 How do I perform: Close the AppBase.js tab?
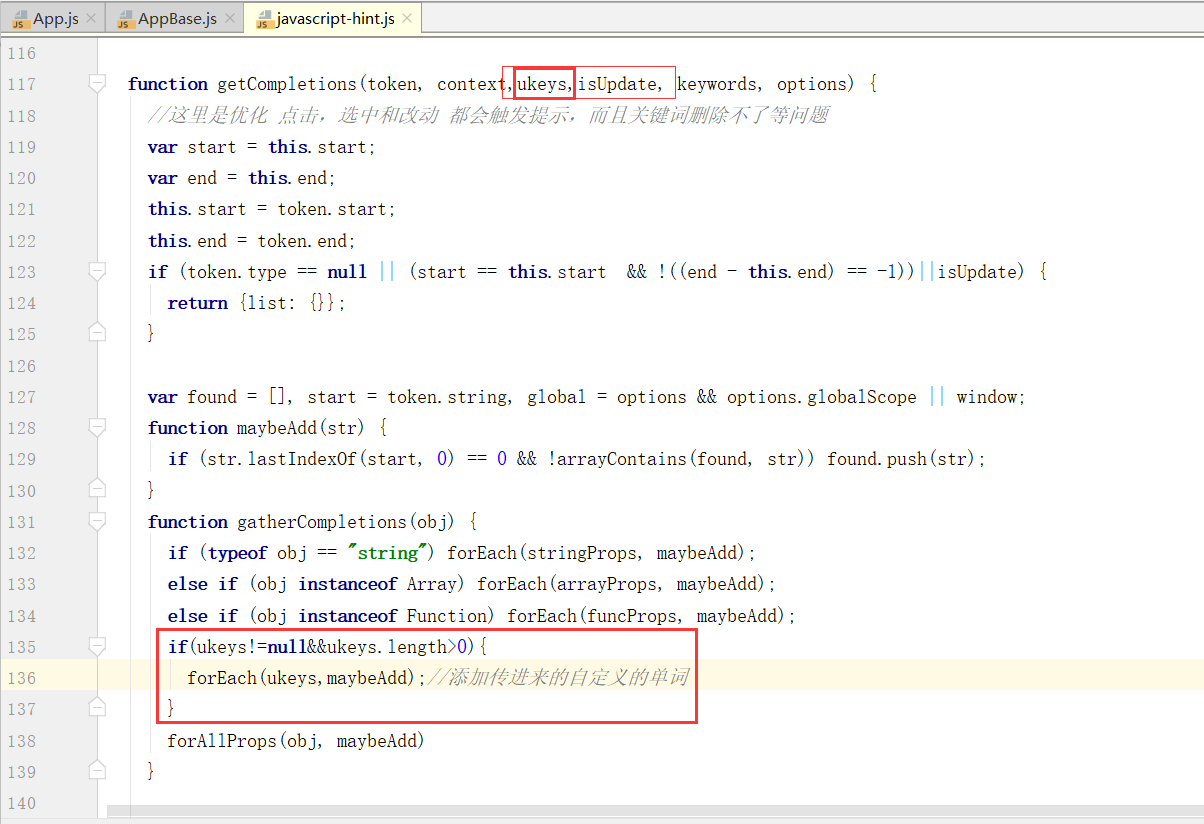[229, 19]
